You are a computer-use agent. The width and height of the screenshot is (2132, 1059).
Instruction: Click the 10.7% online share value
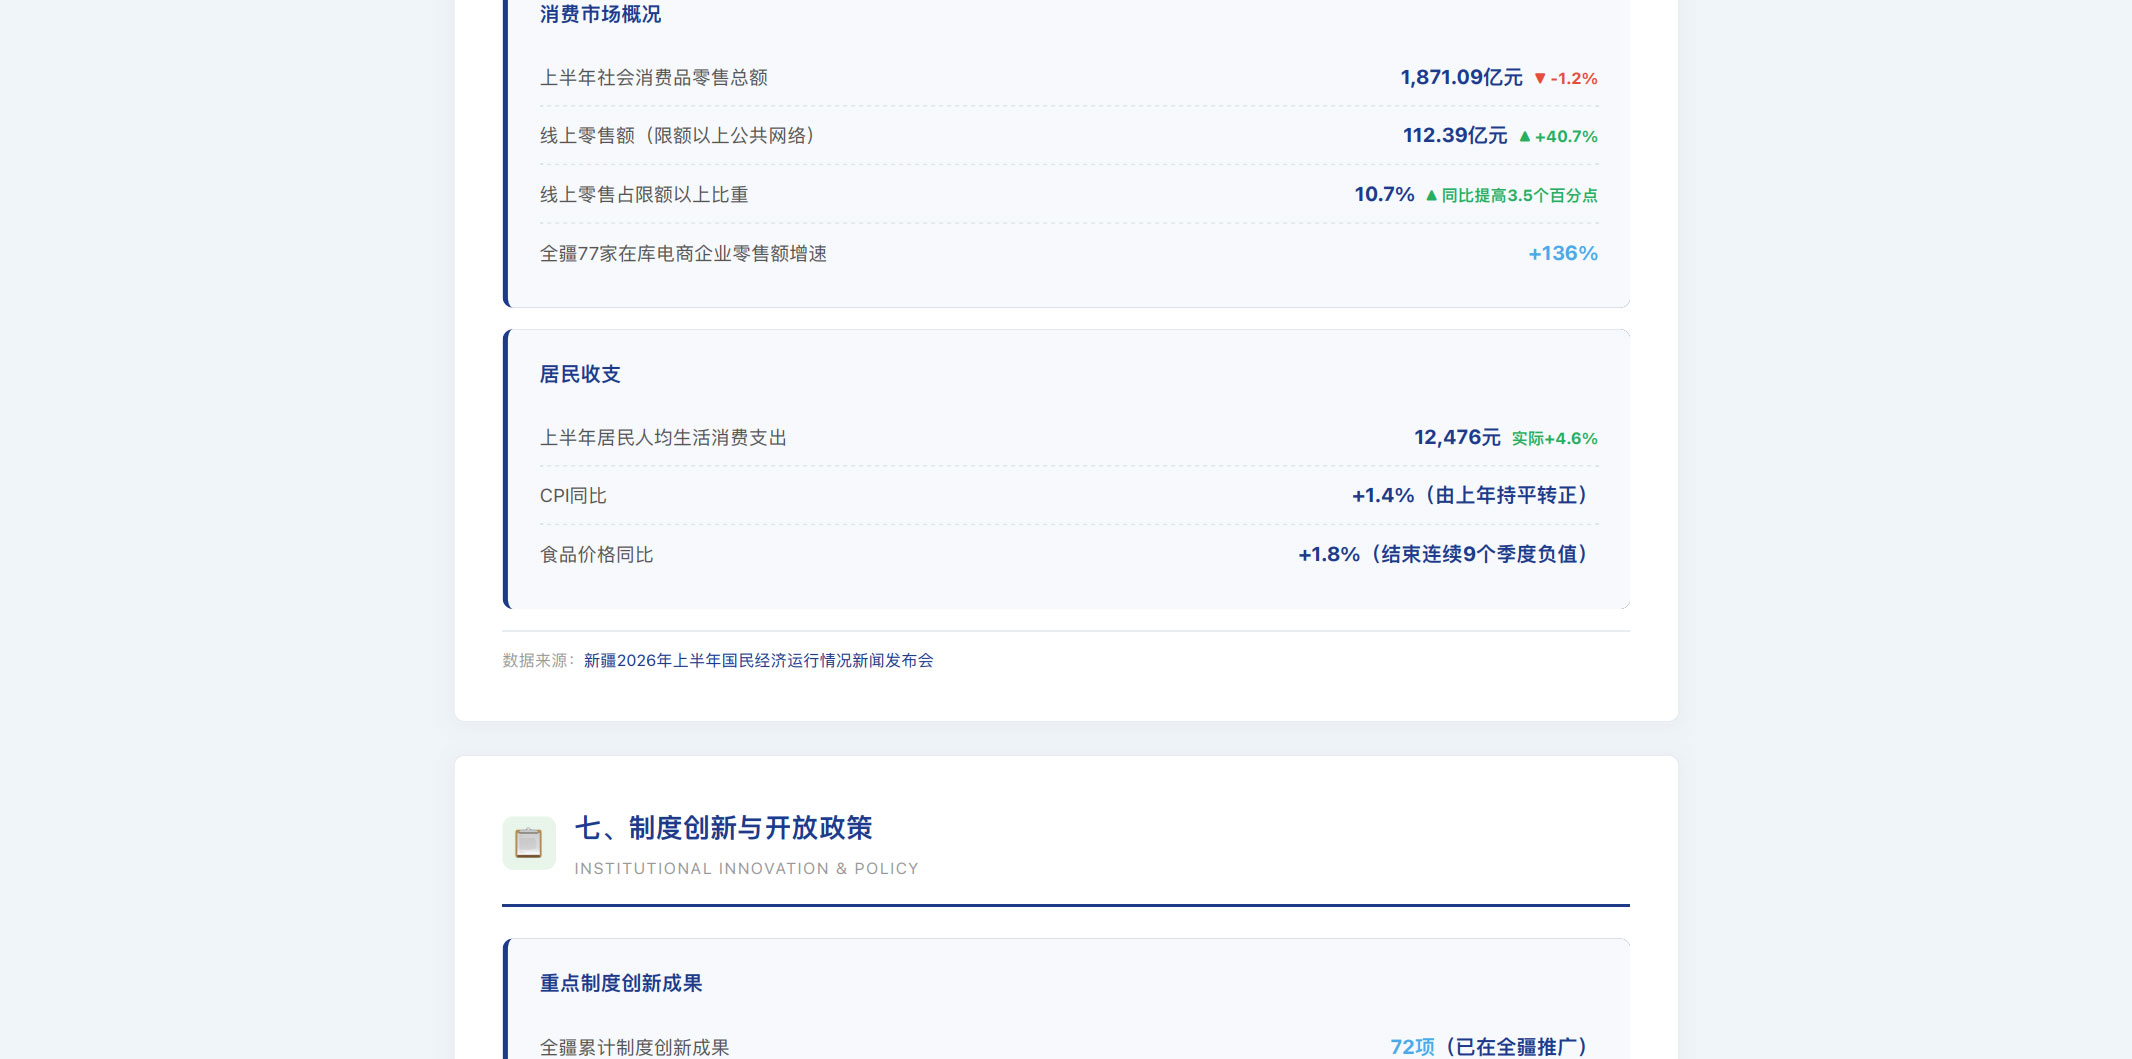click(1384, 194)
